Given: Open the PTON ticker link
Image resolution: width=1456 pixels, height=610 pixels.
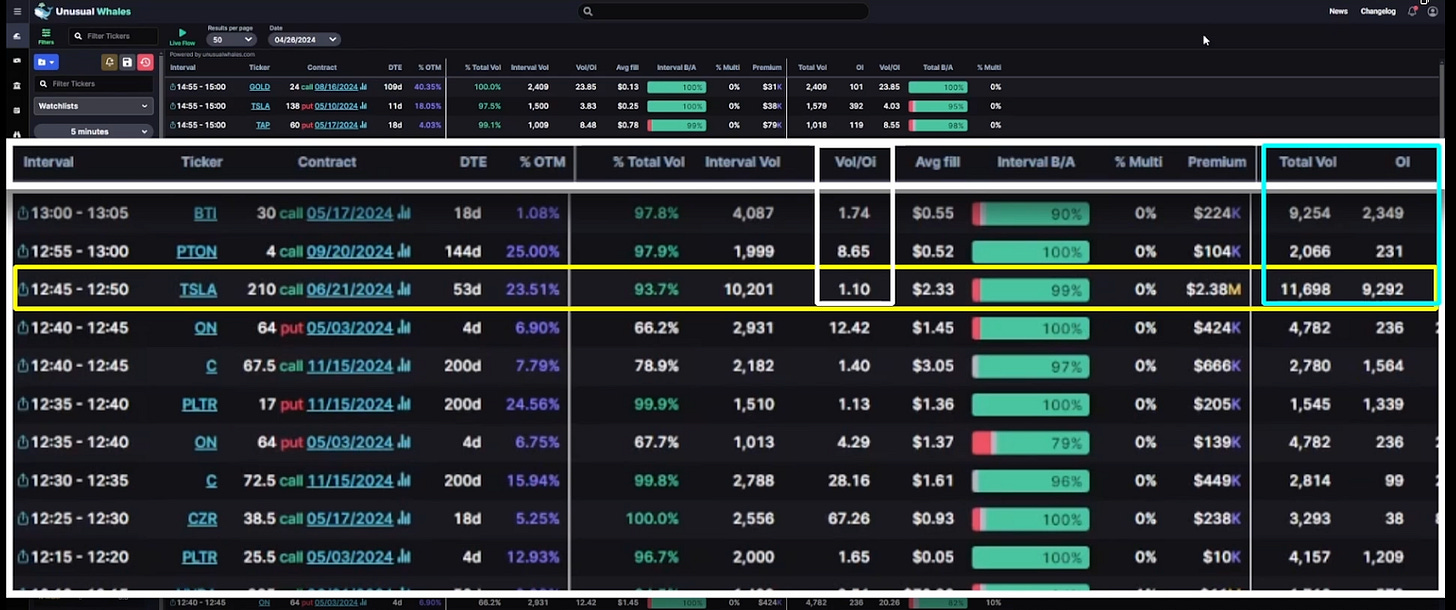Looking at the screenshot, I should pos(197,252).
